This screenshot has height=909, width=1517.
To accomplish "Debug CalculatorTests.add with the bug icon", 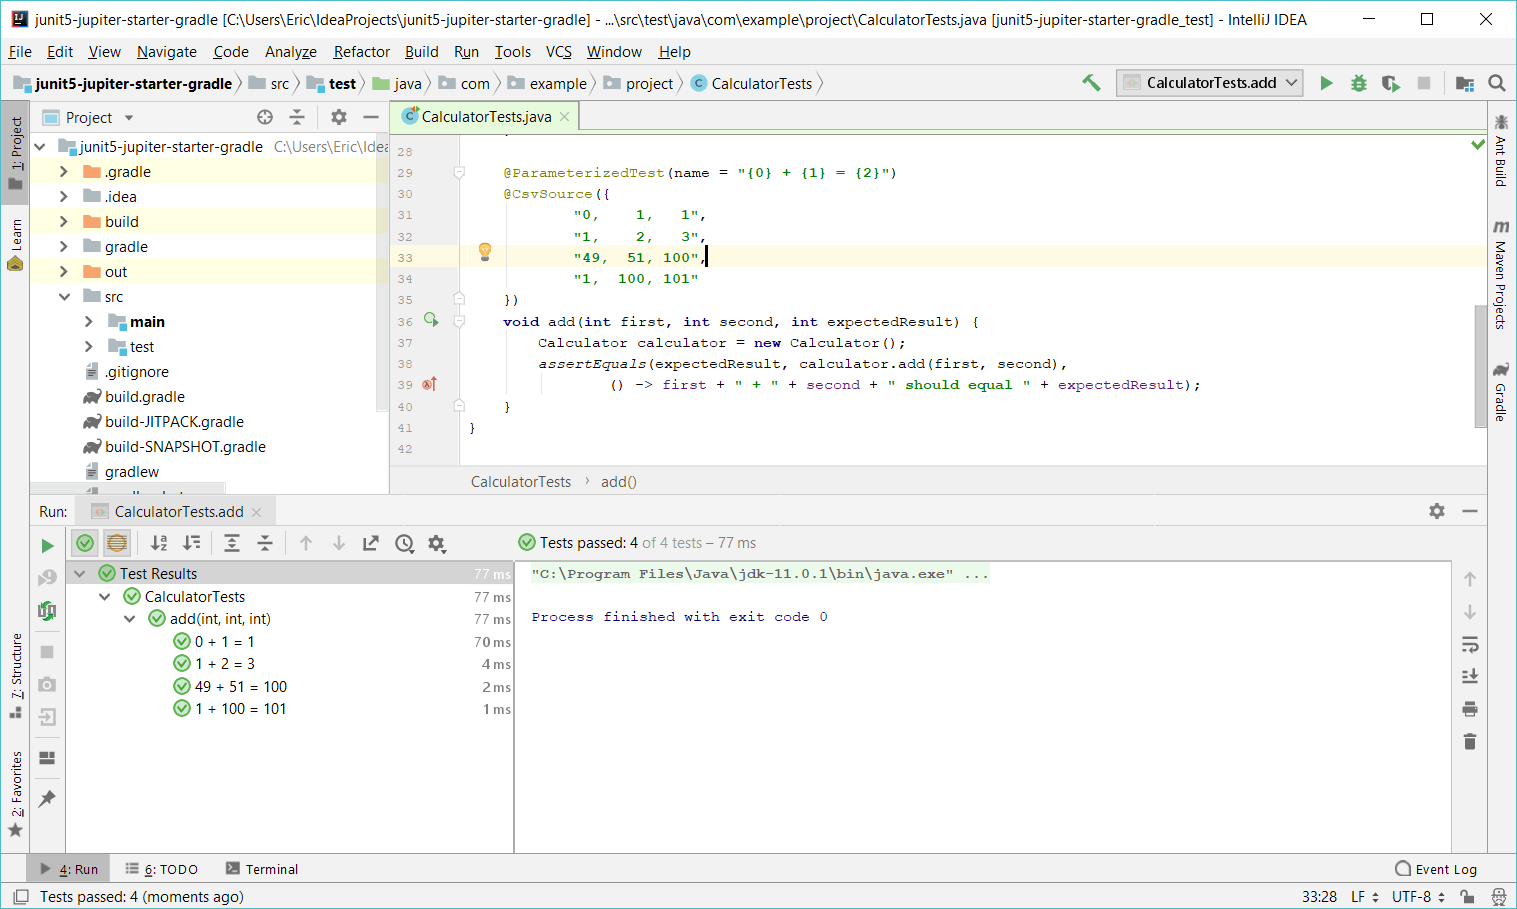I will pyautogui.click(x=1358, y=83).
